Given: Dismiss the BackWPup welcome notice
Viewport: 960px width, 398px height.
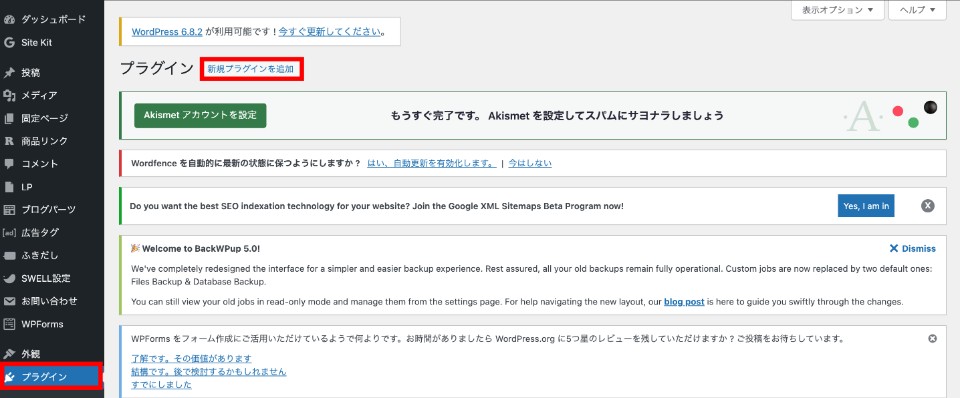Looking at the screenshot, I should pyautogui.click(x=912, y=249).
